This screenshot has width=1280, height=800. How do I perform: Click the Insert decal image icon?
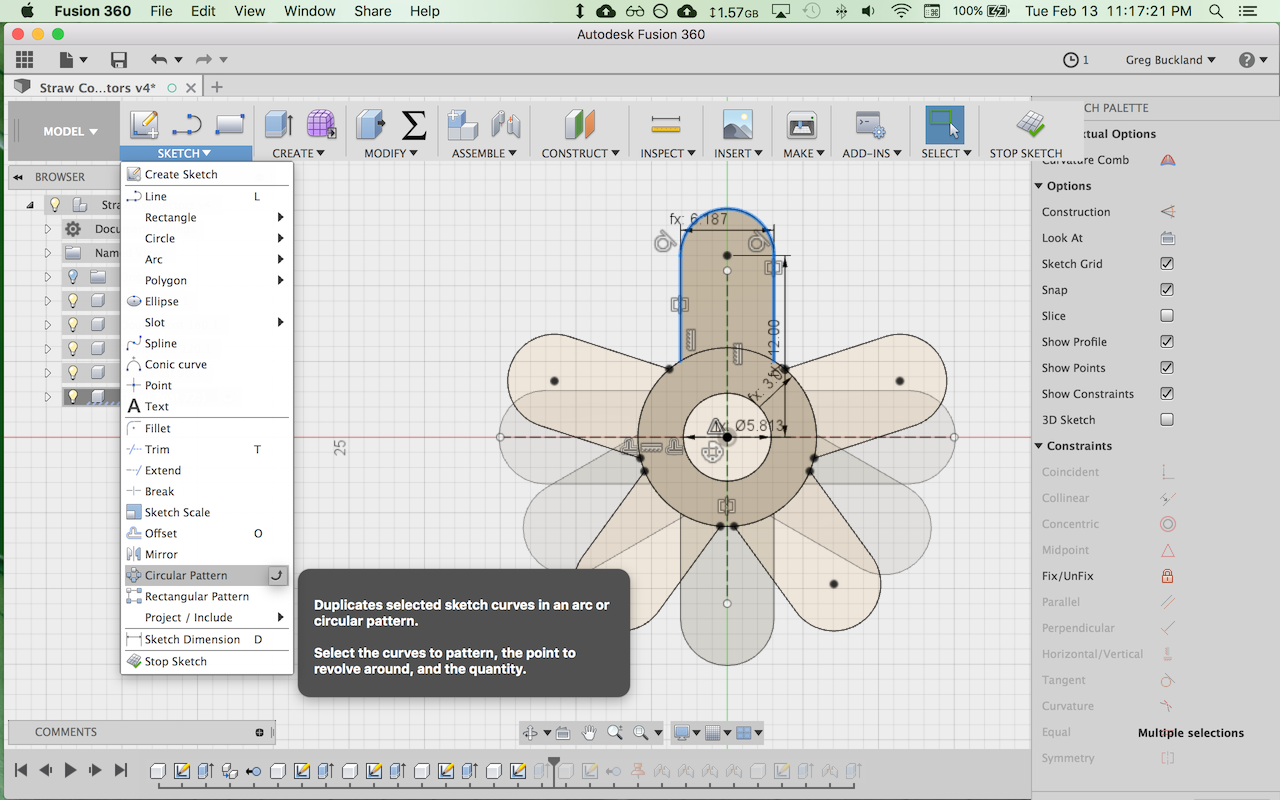737,125
